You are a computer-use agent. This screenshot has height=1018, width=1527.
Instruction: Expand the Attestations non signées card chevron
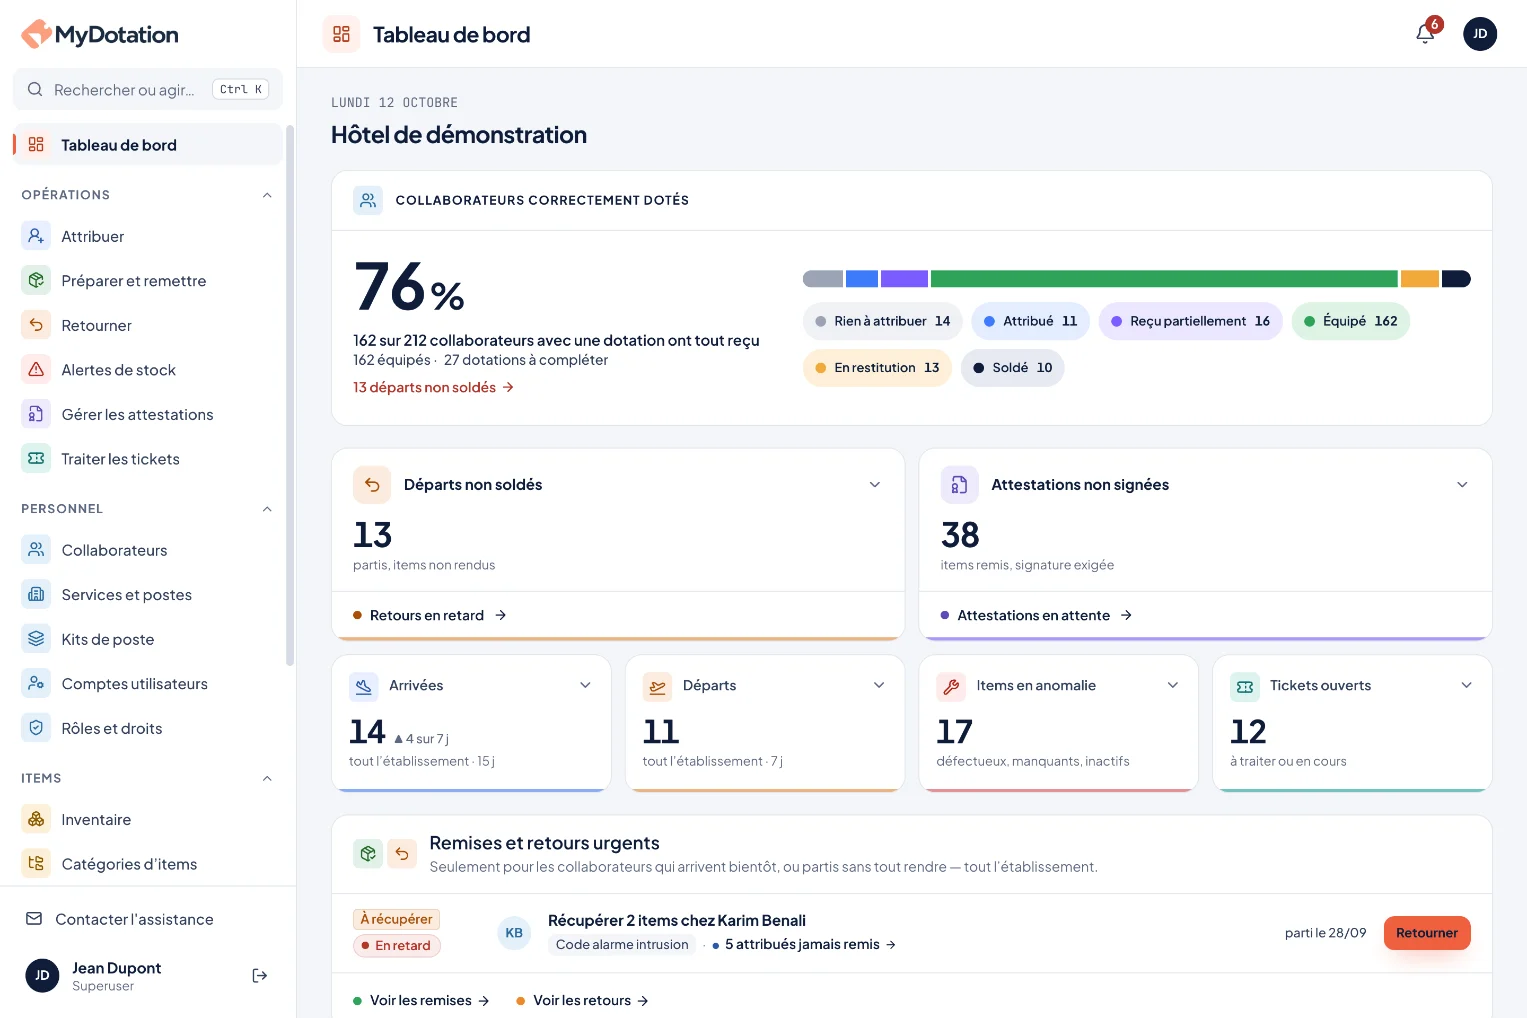[1462, 485]
